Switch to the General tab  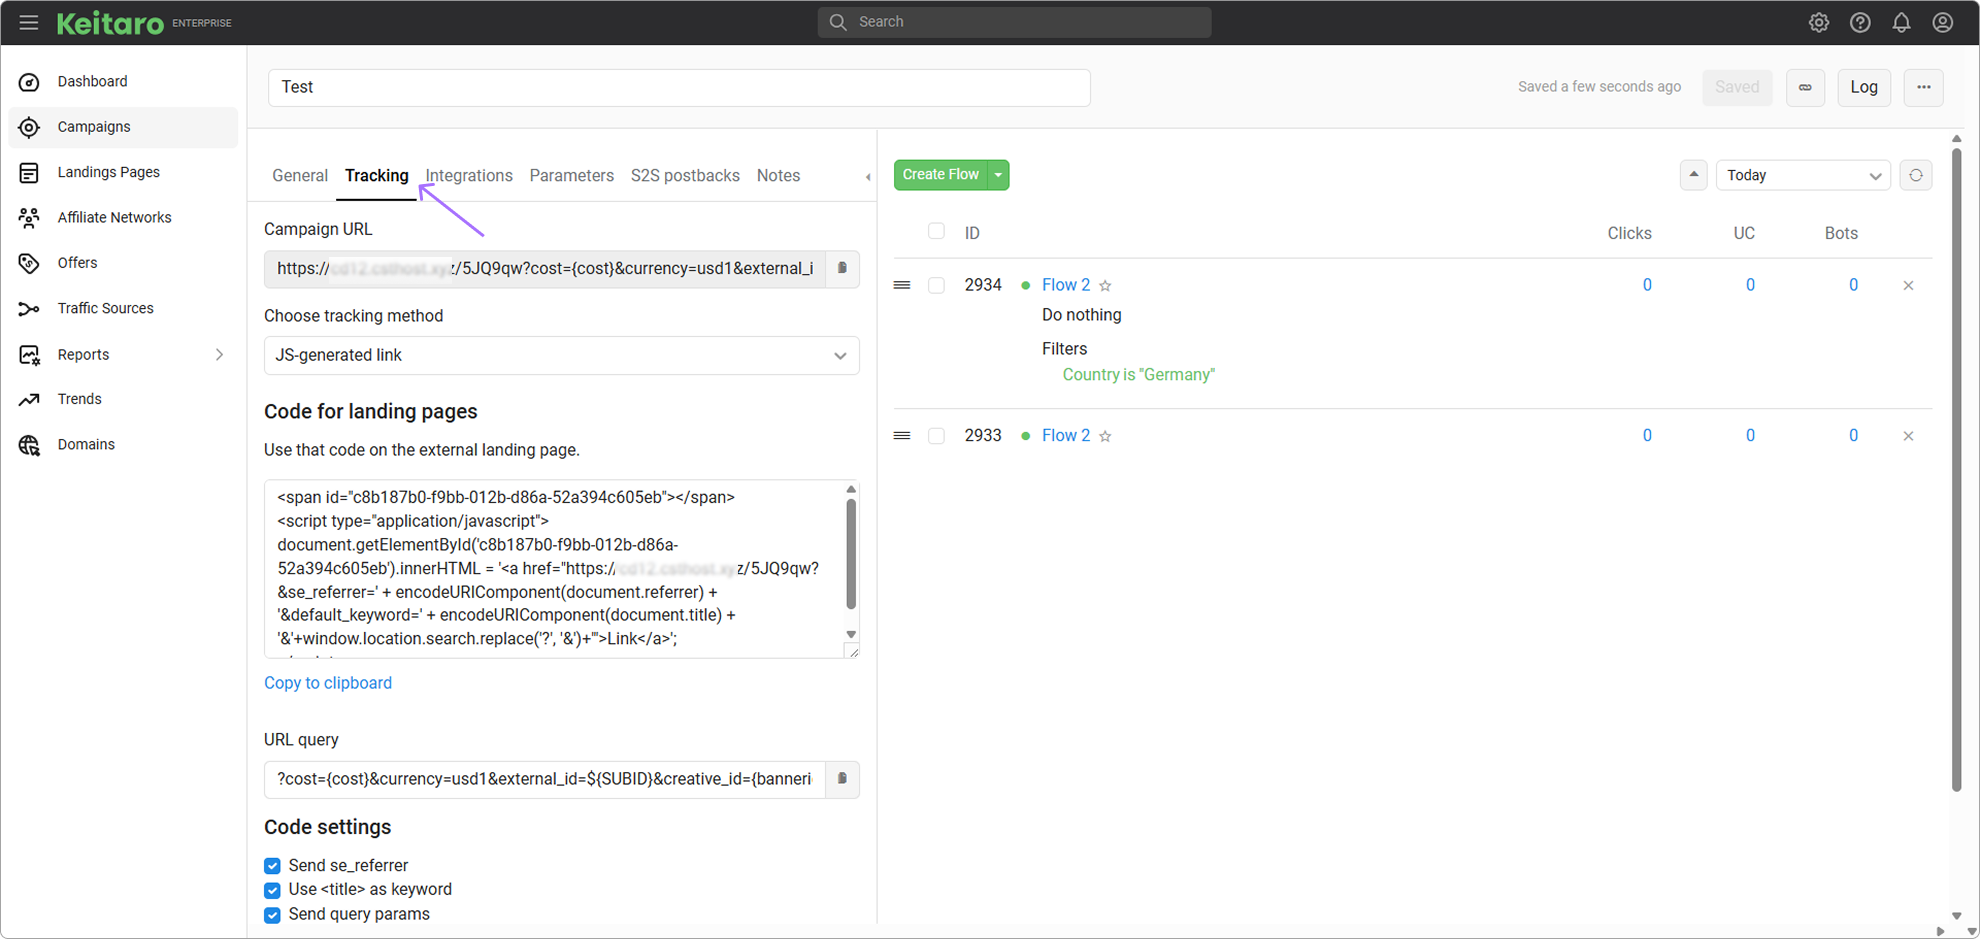[300, 176]
